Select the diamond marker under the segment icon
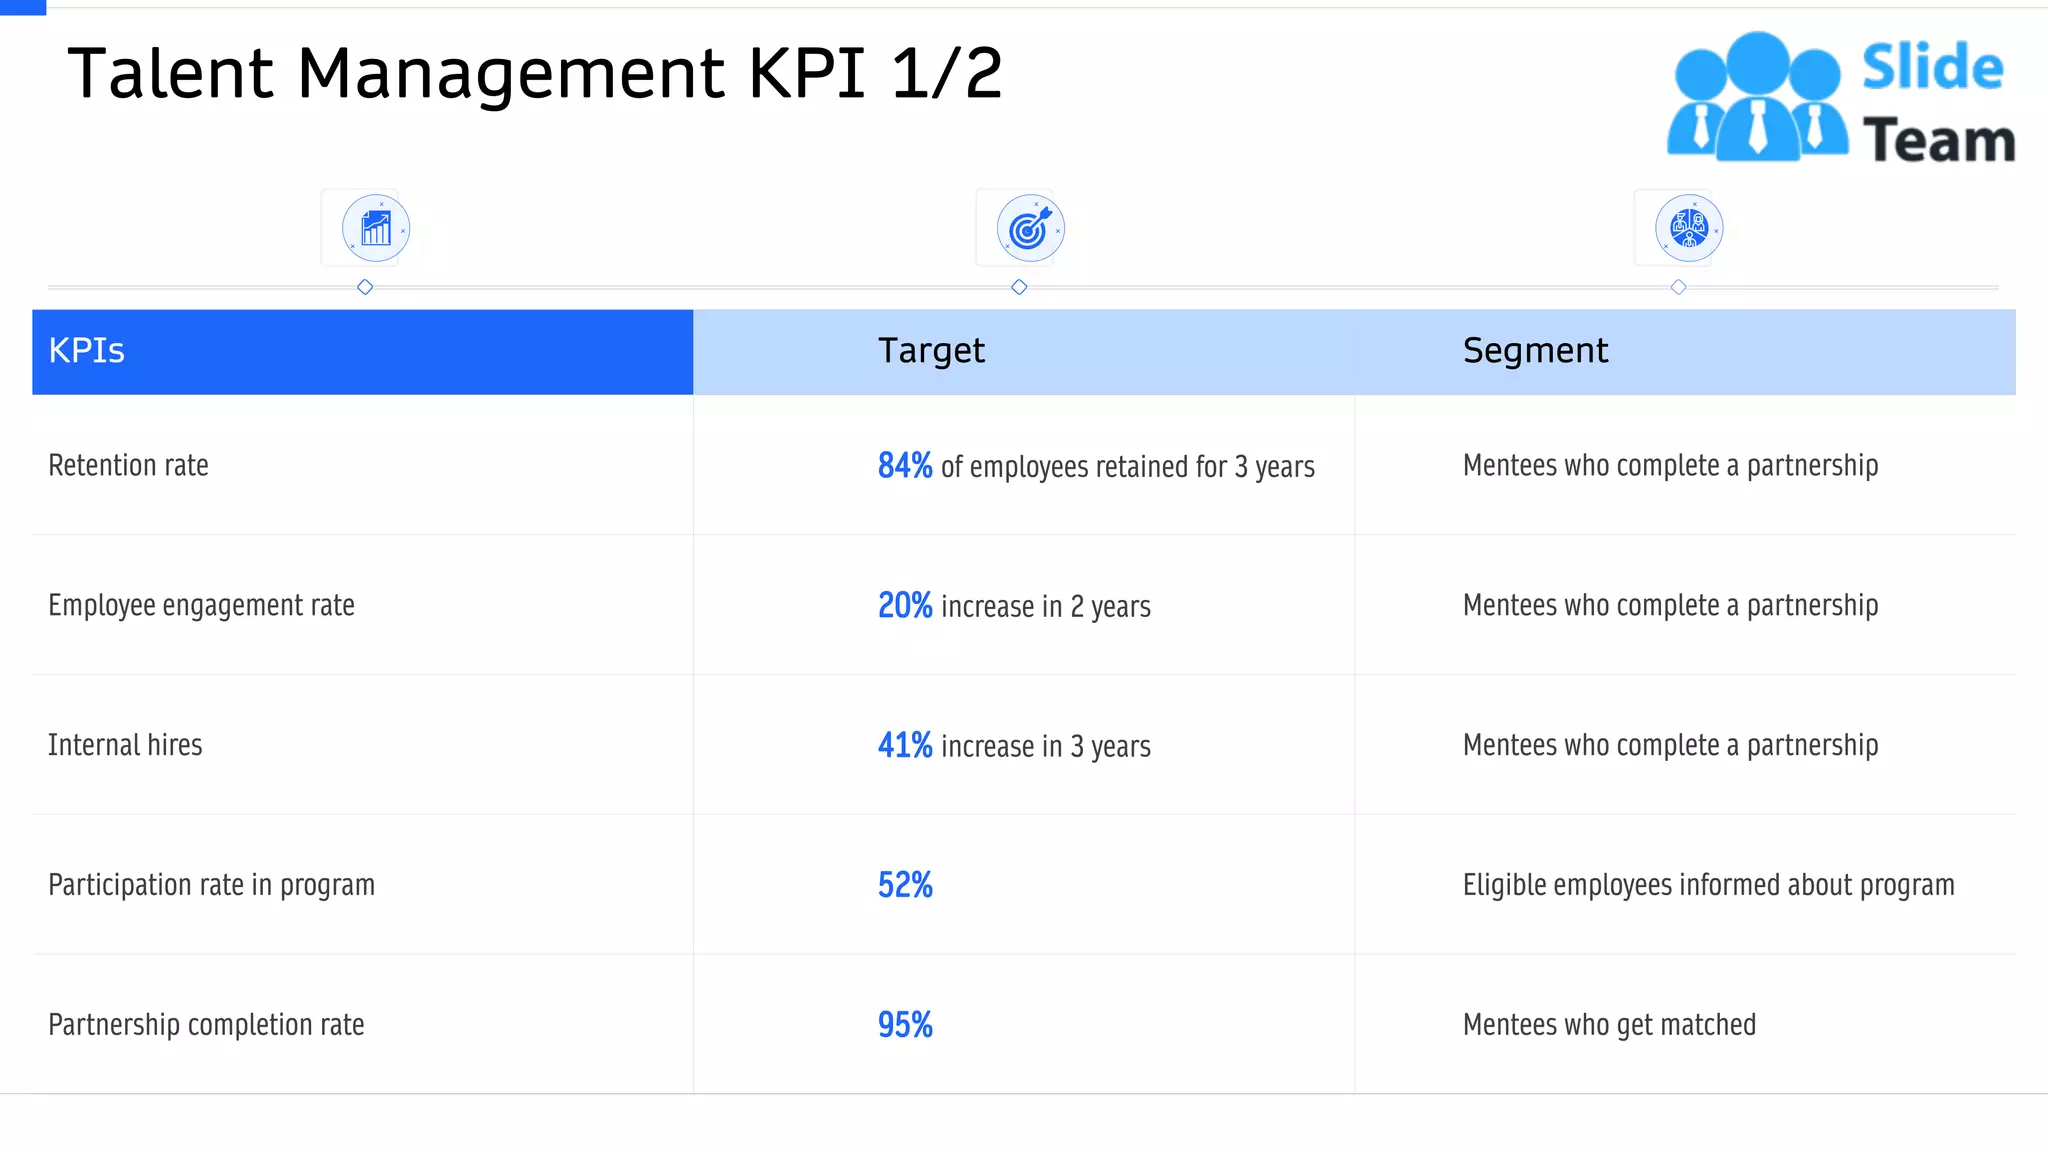Screen dimensions: 2048x1152 tap(1678, 287)
